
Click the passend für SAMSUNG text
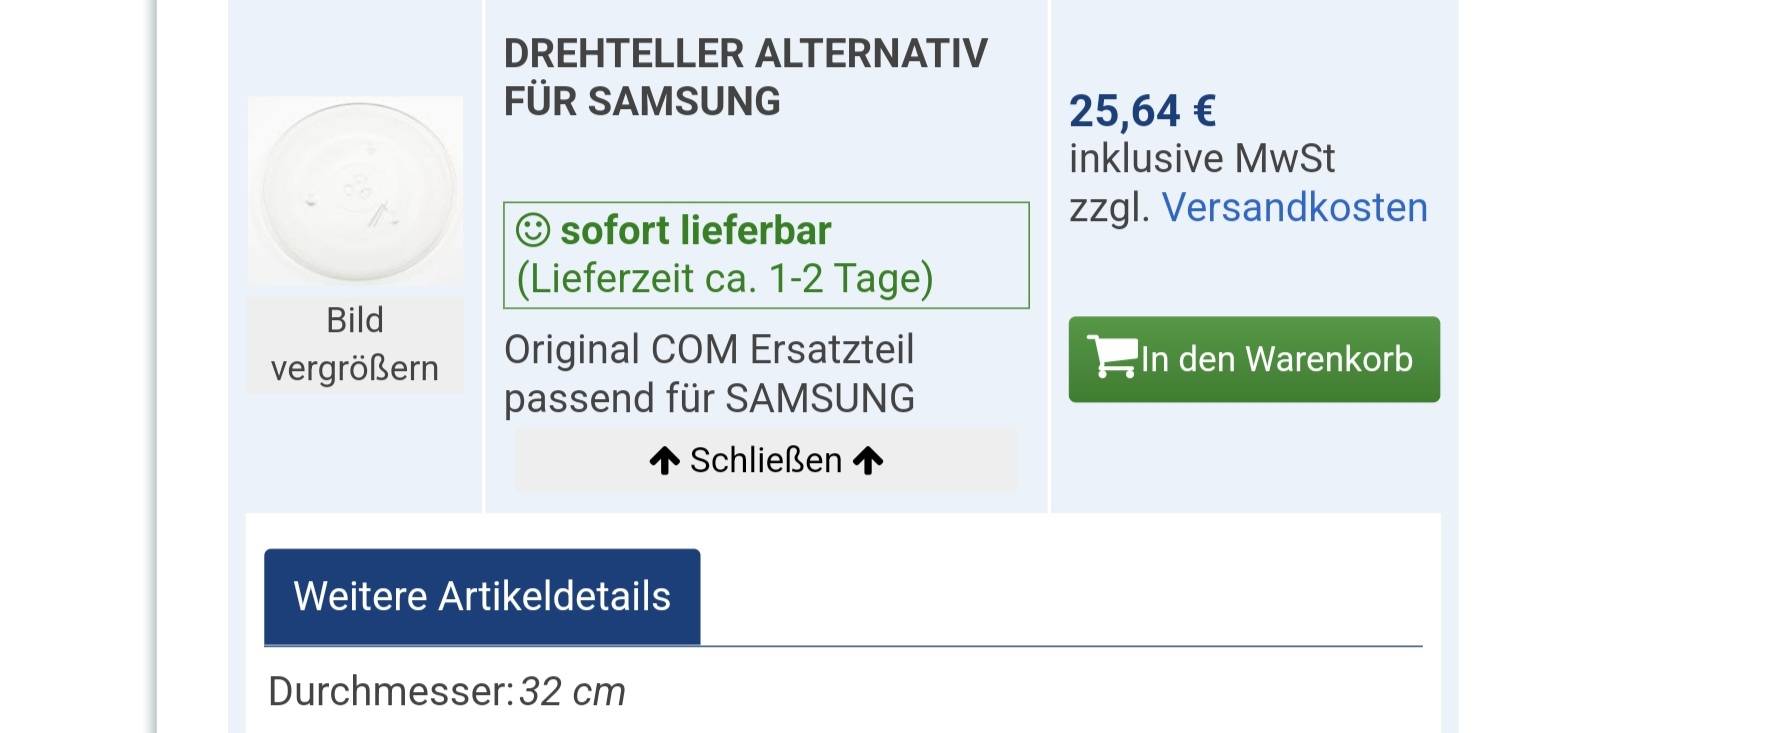pos(709,398)
